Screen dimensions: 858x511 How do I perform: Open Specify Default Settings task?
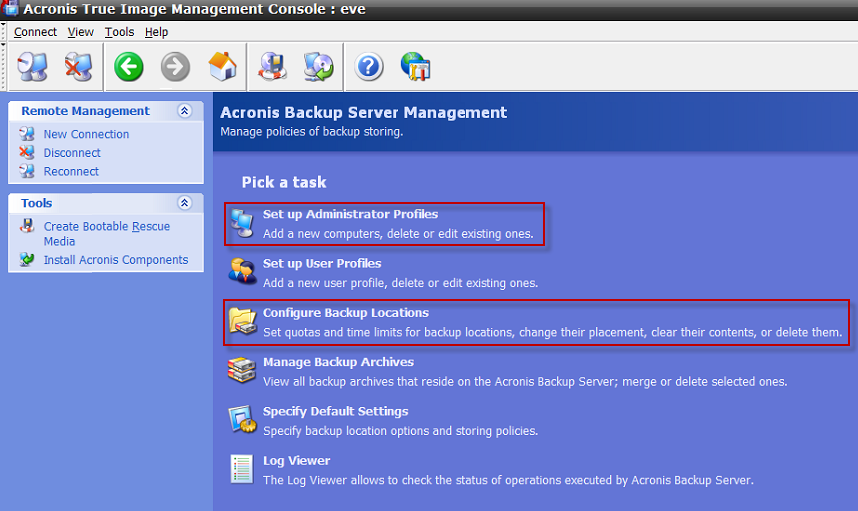click(x=335, y=411)
